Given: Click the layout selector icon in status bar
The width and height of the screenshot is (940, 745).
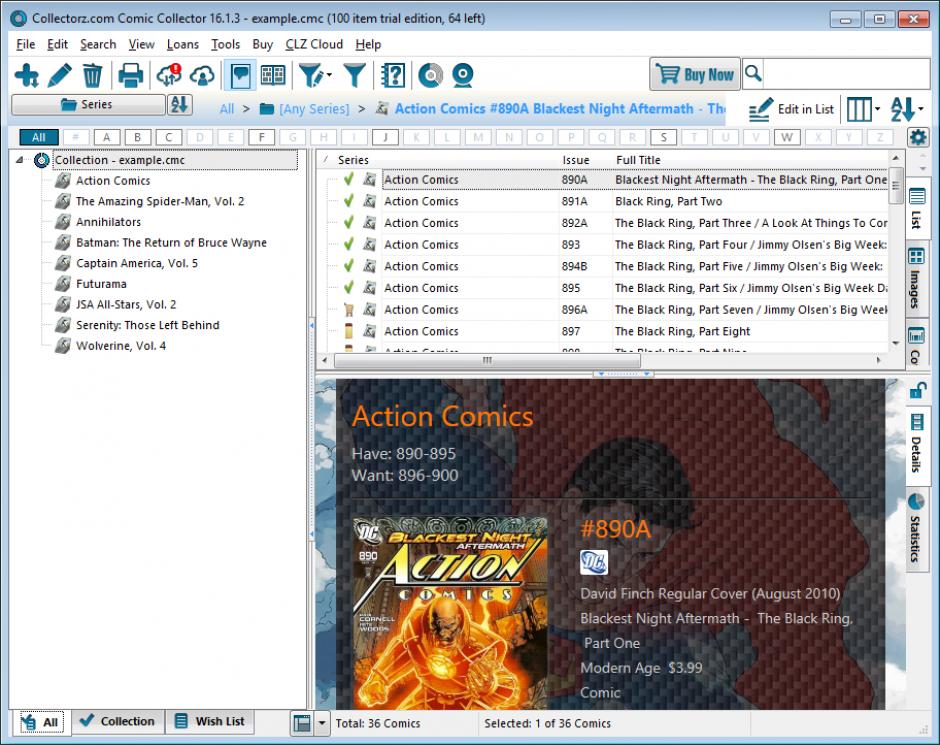Looking at the screenshot, I should [x=302, y=723].
